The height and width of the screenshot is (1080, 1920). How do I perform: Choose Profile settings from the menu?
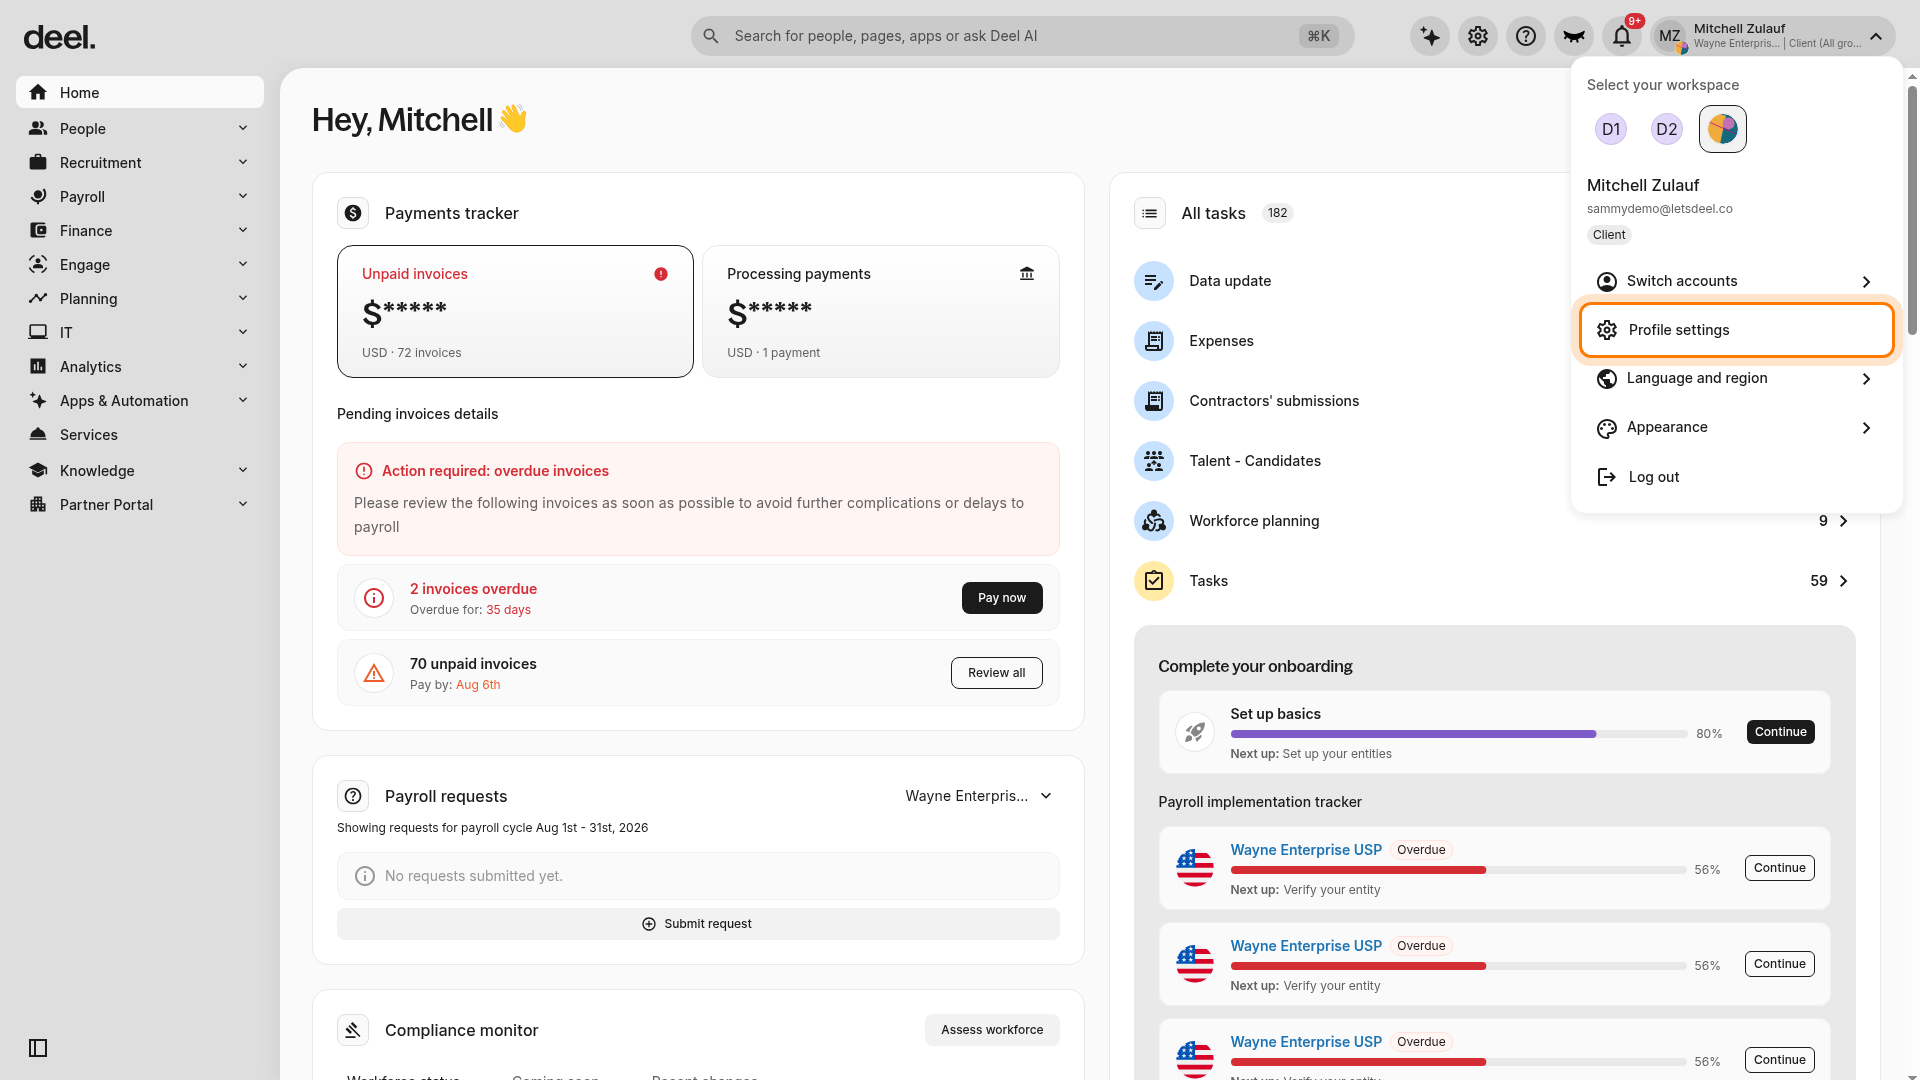1737,330
